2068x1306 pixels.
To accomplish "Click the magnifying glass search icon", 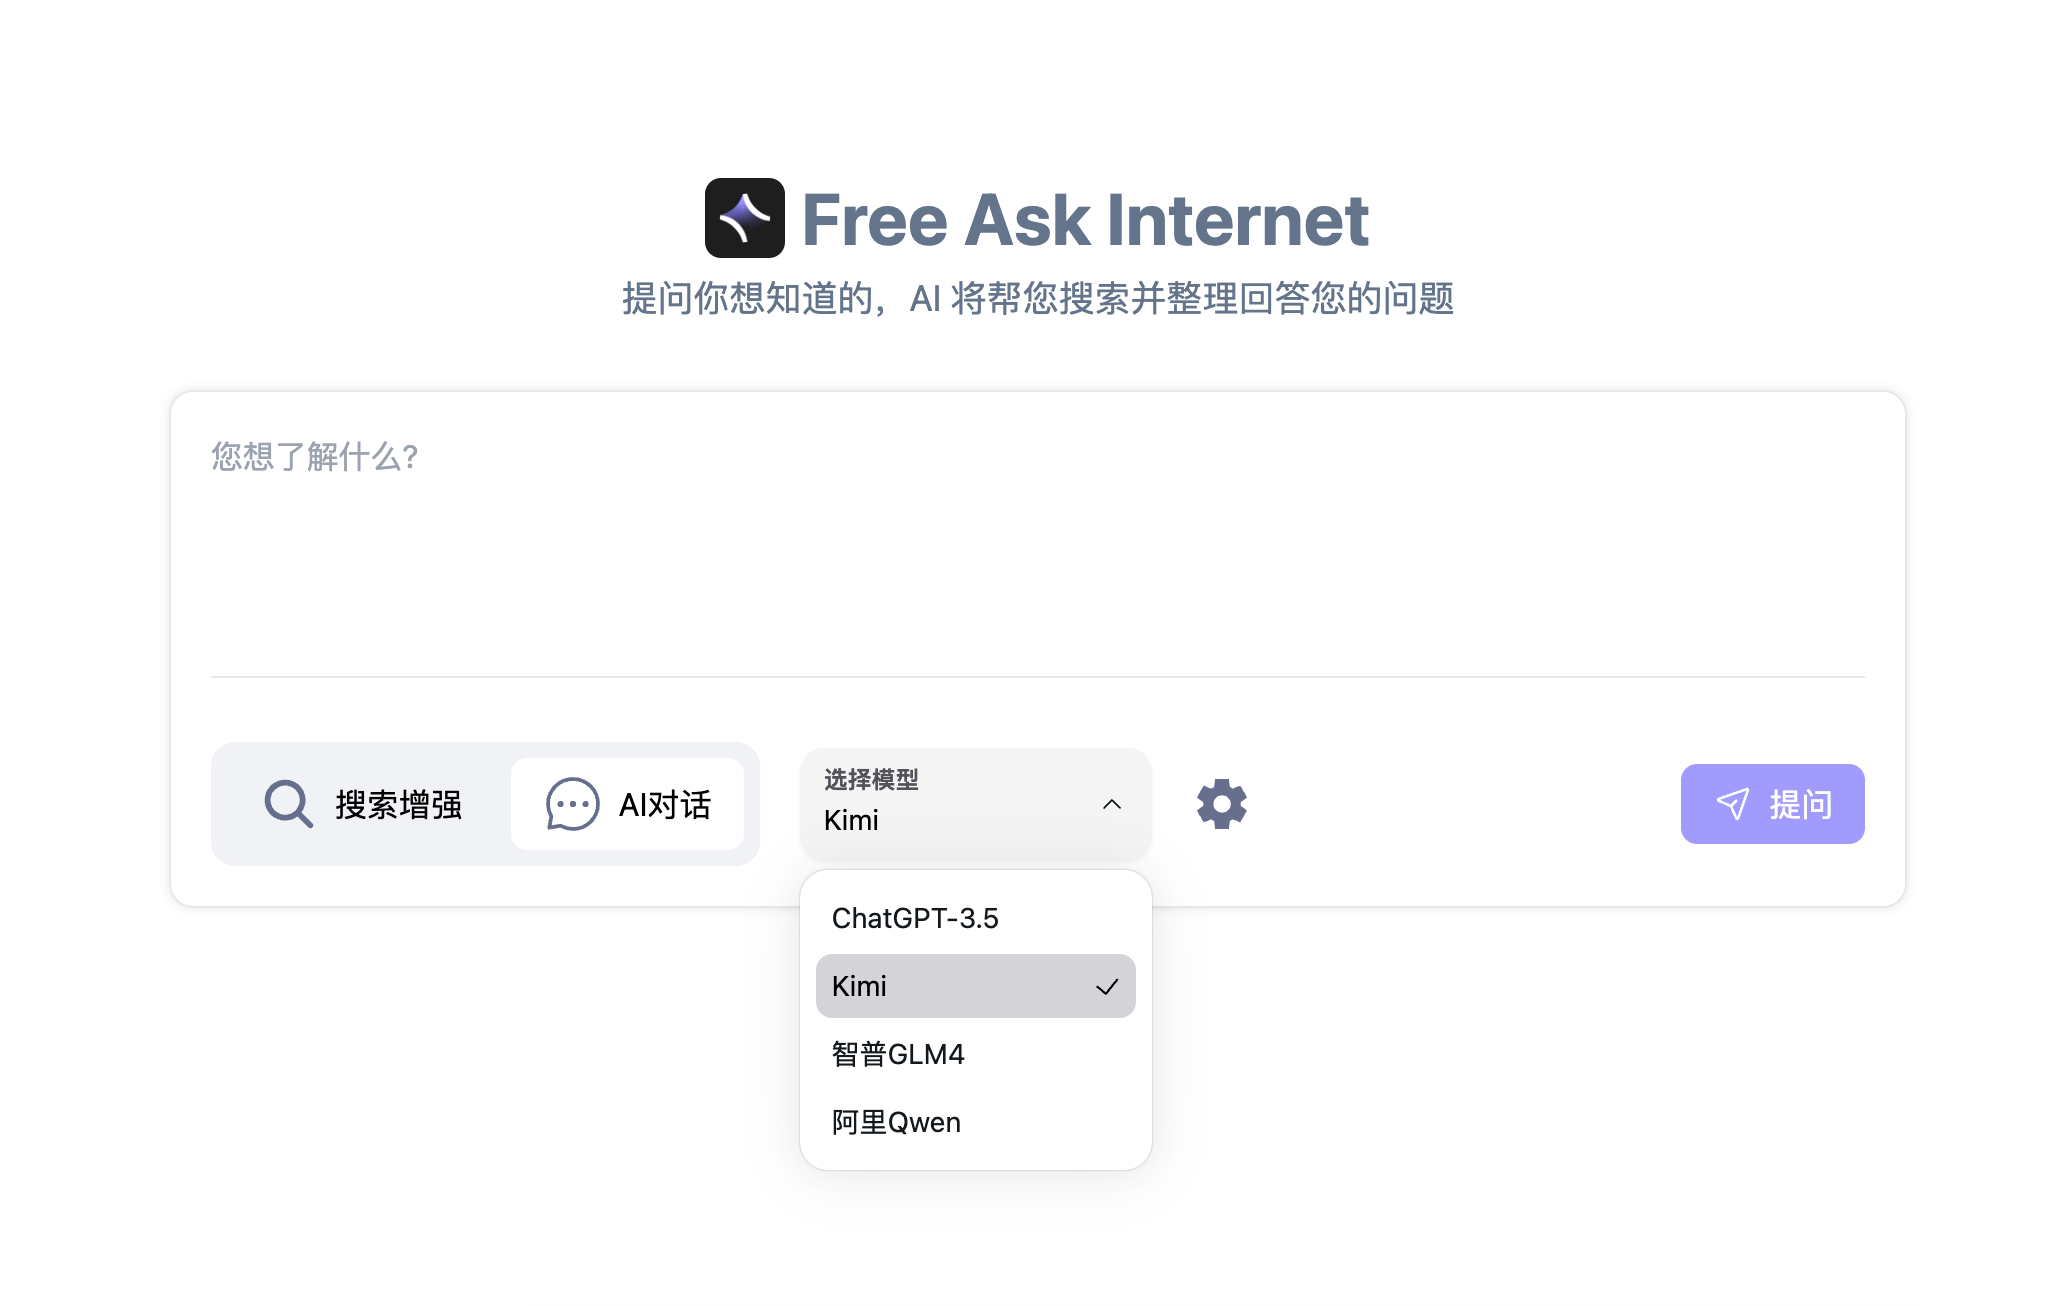I will tap(288, 804).
